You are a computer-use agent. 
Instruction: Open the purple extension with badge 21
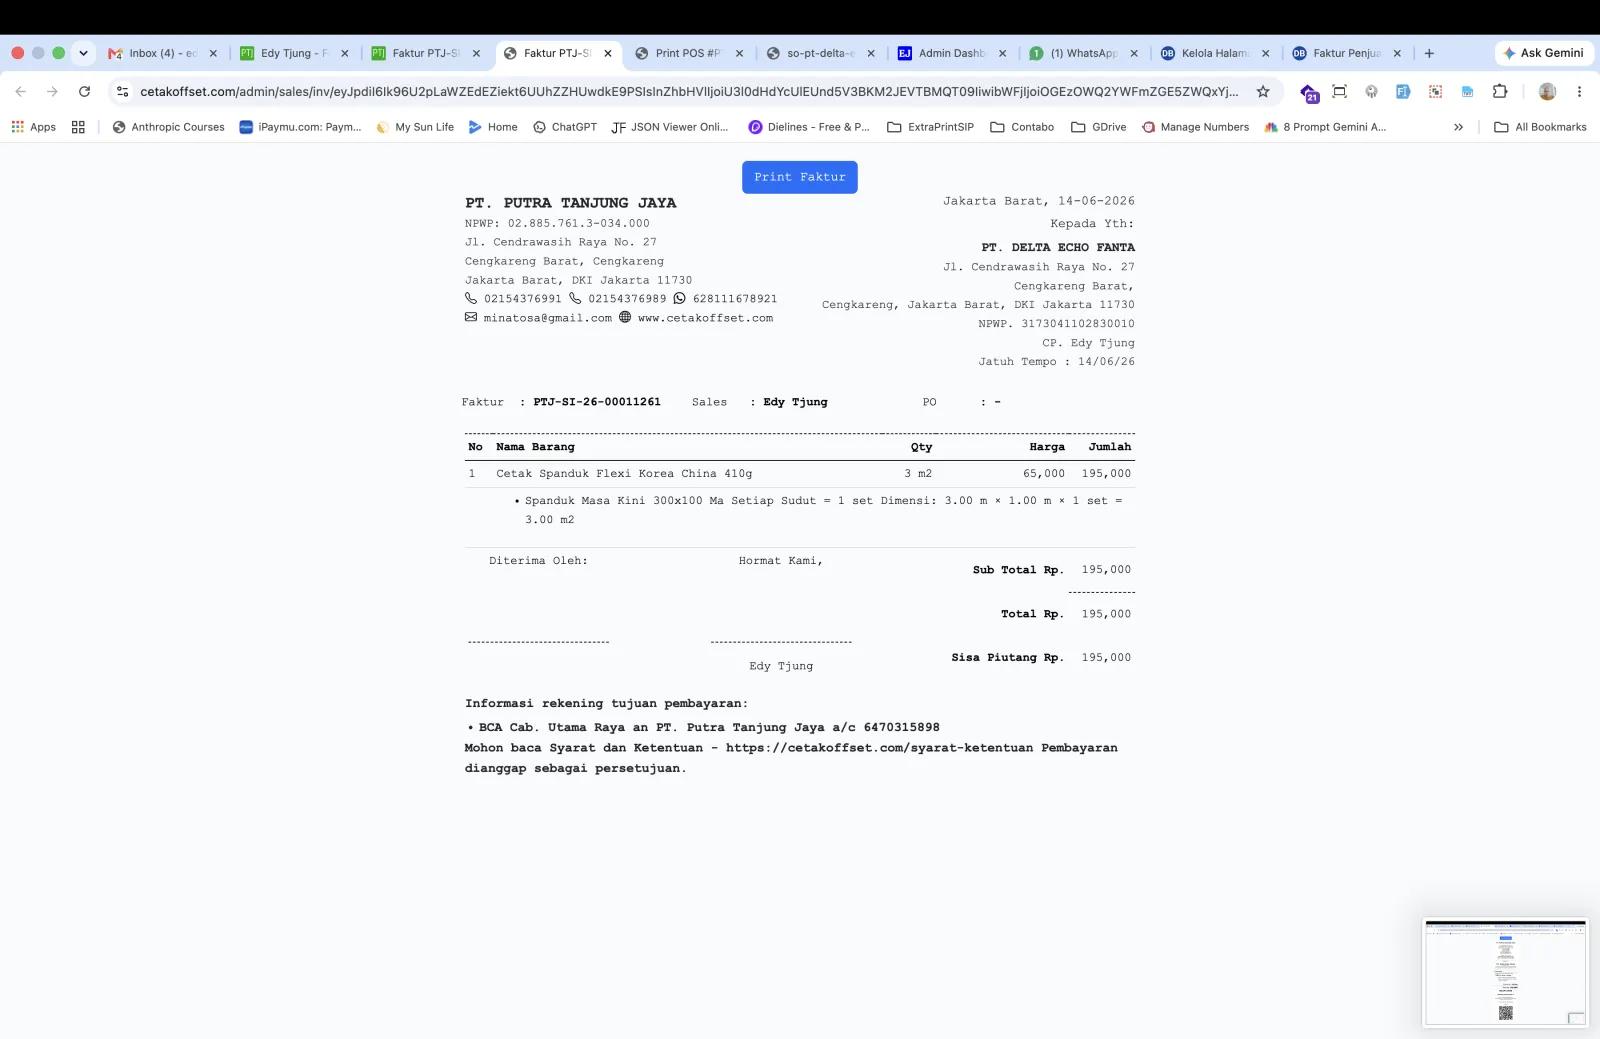pos(1309,93)
